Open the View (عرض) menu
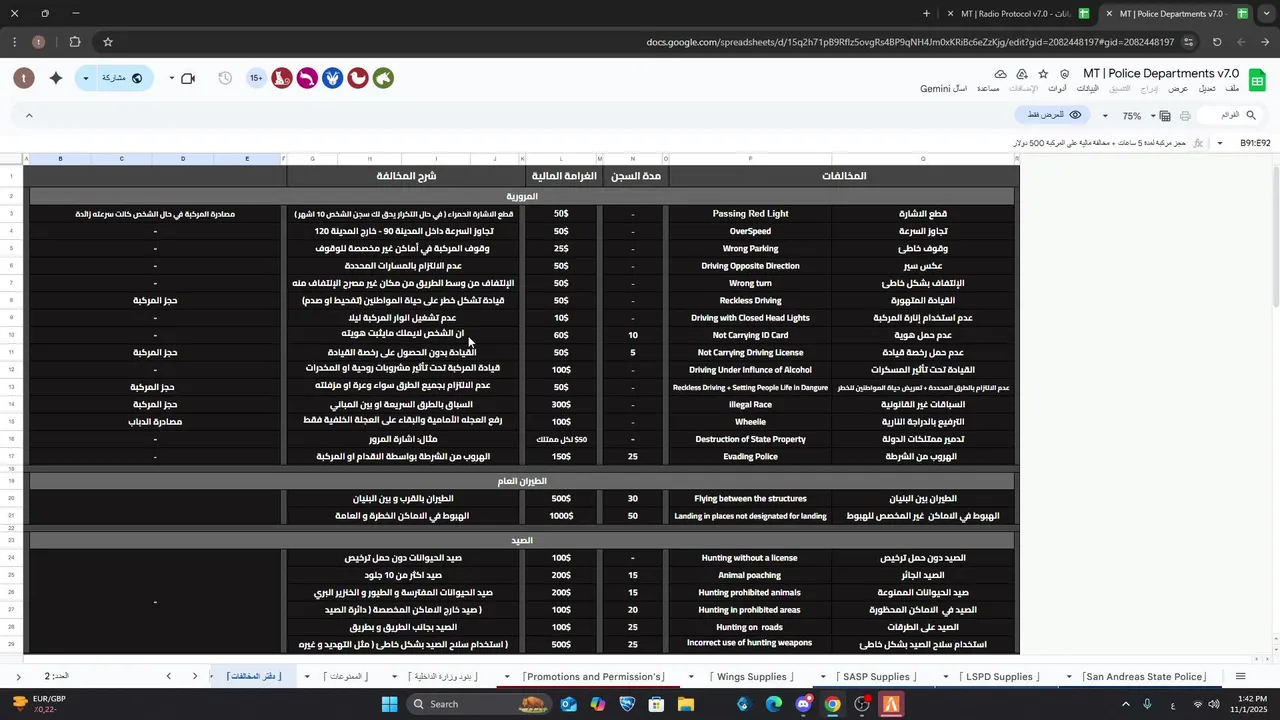The height and width of the screenshot is (720, 1280). 1178,89
